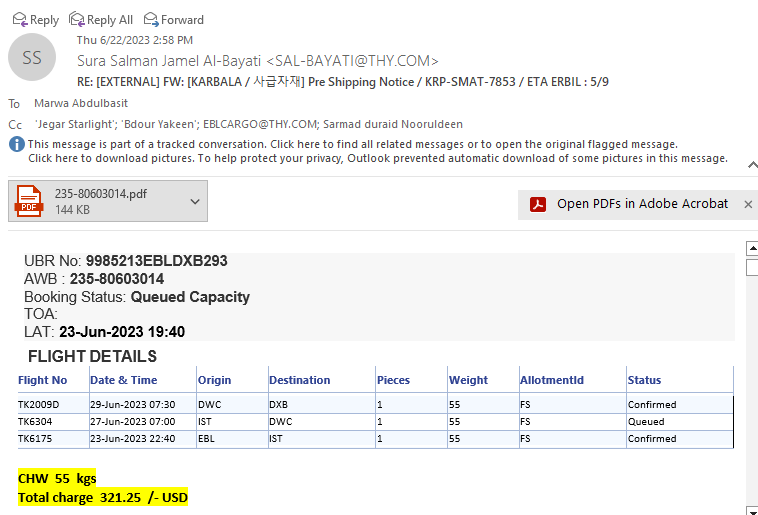
Task: Open the PDF attachment file icon
Action: click(29, 201)
